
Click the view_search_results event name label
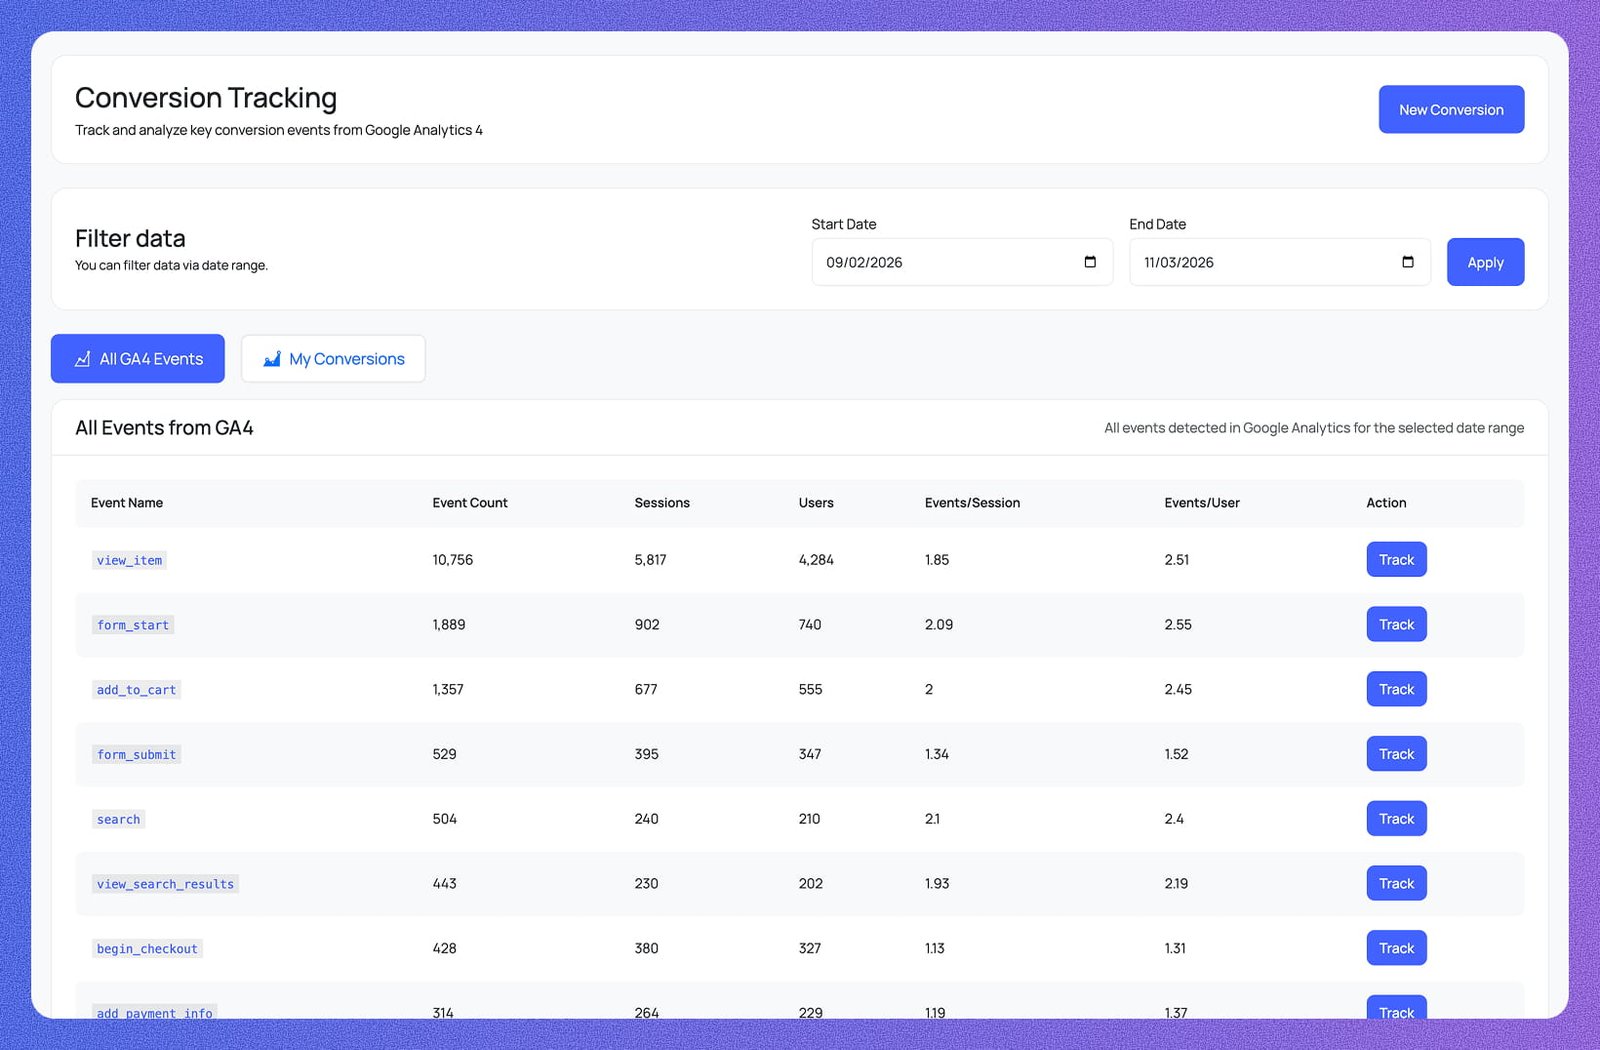[165, 883]
